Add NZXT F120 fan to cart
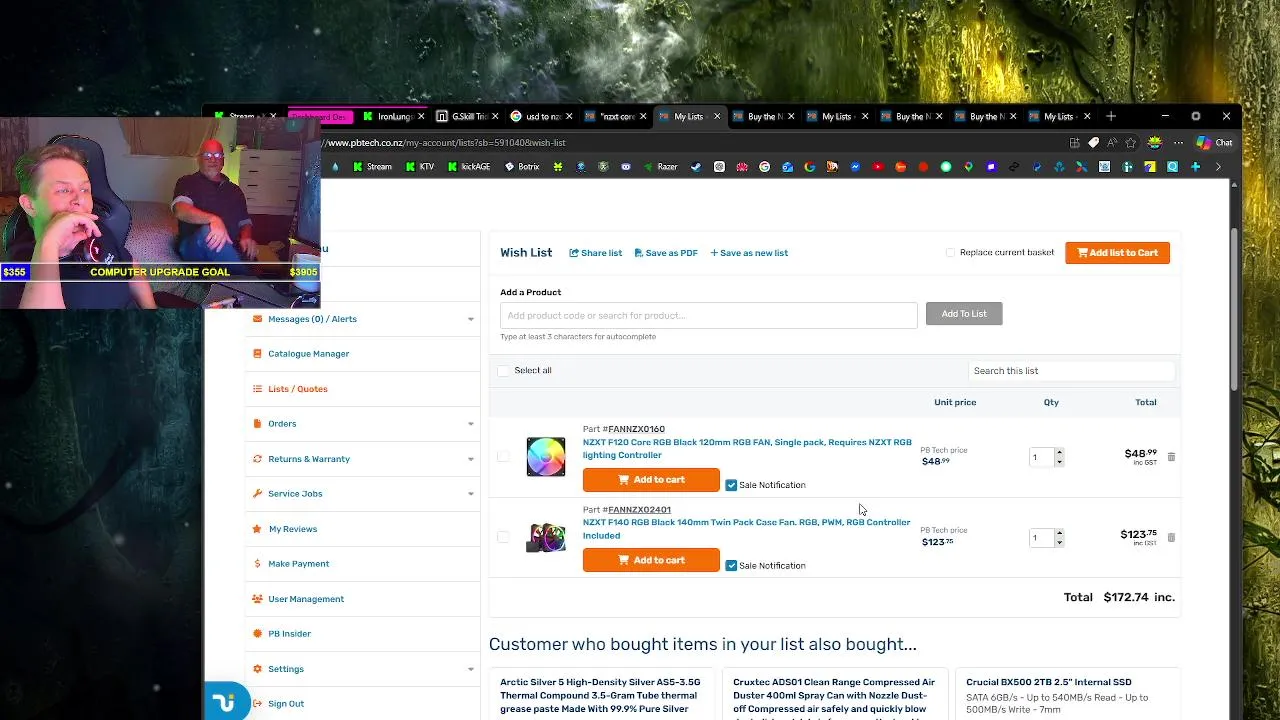Screen dimensions: 1280x720 [651, 480]
